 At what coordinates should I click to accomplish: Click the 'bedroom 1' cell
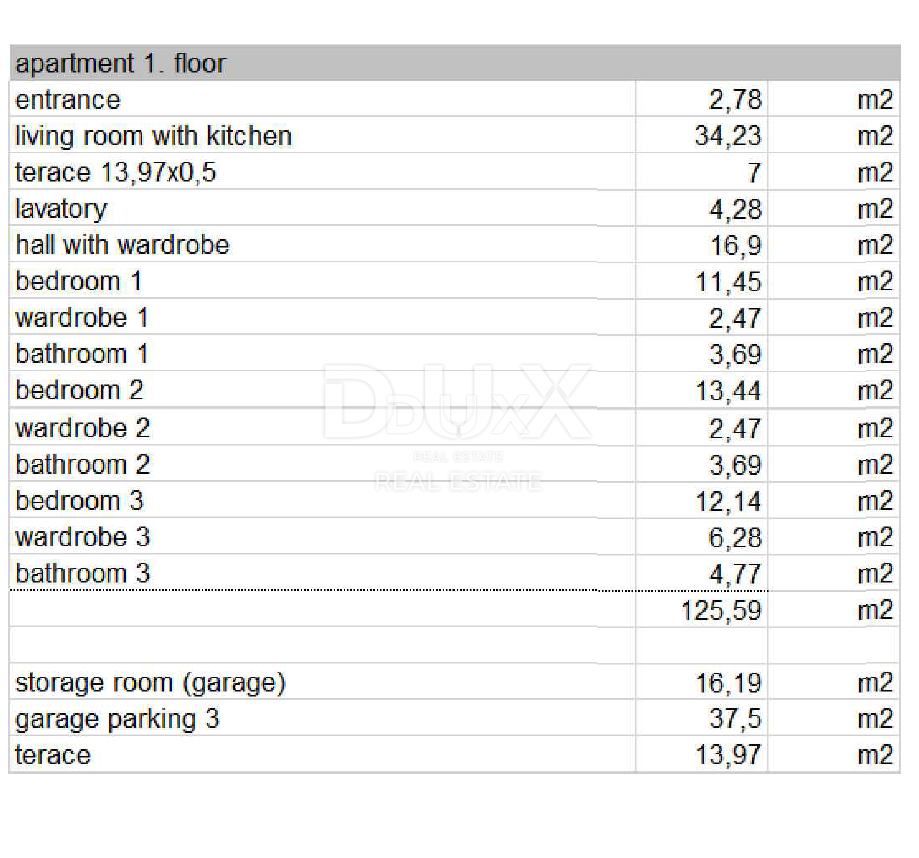pos(79,281)
